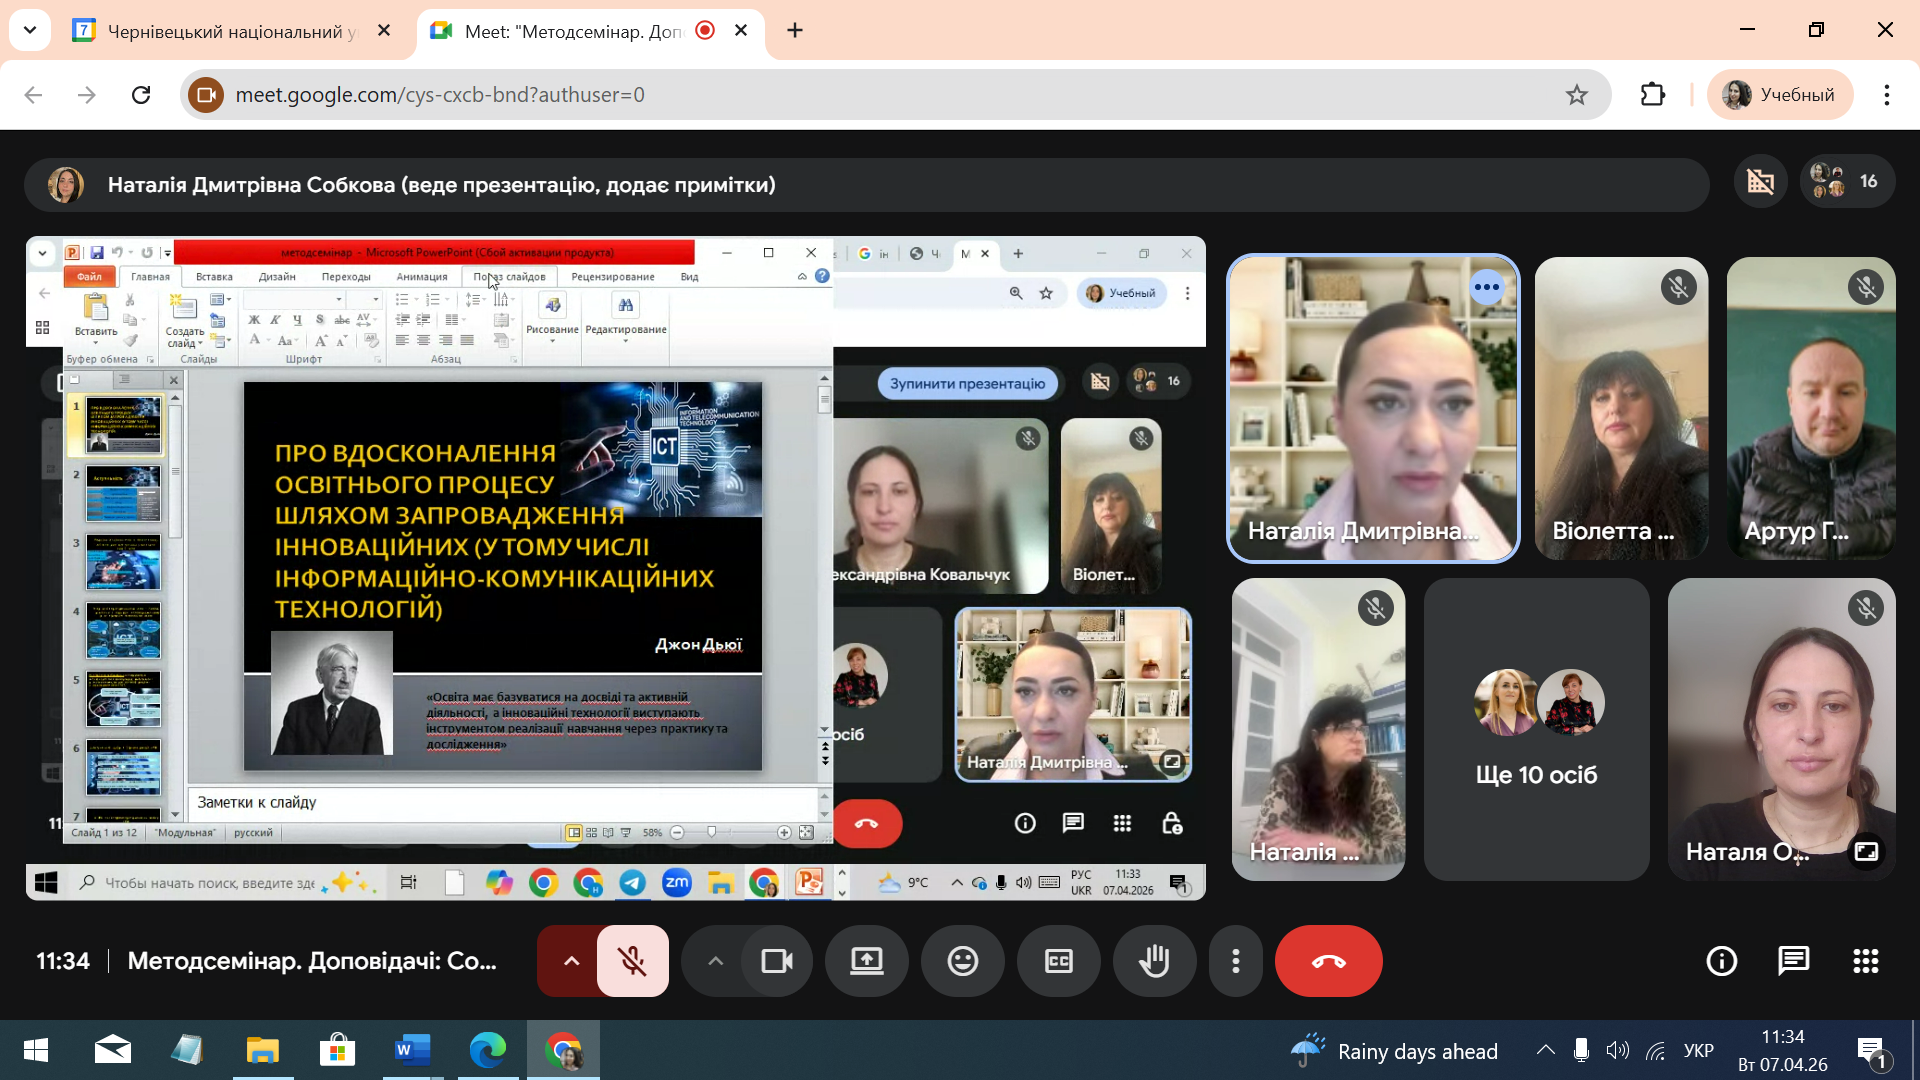1920x1080 pixels.
Task: Select slide 2 thumbnail in shared PowerPoint
Action: (x=123, y=493)
